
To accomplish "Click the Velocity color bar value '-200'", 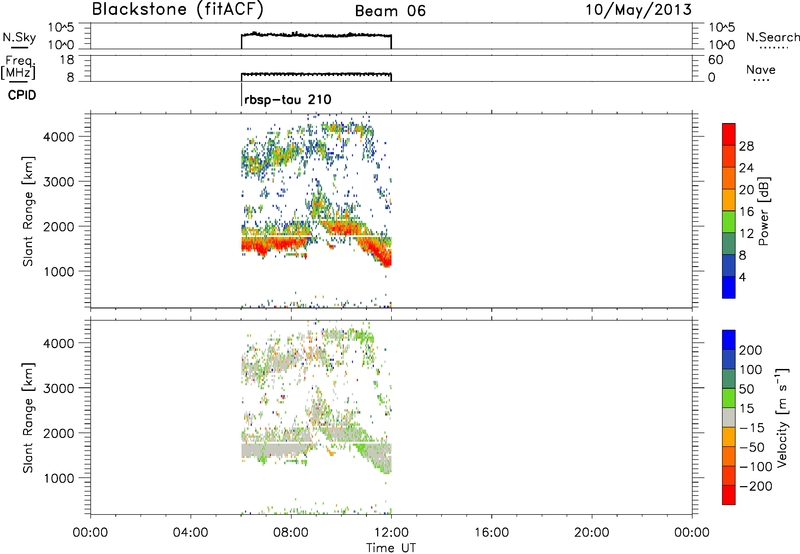I will click(754, 486).
